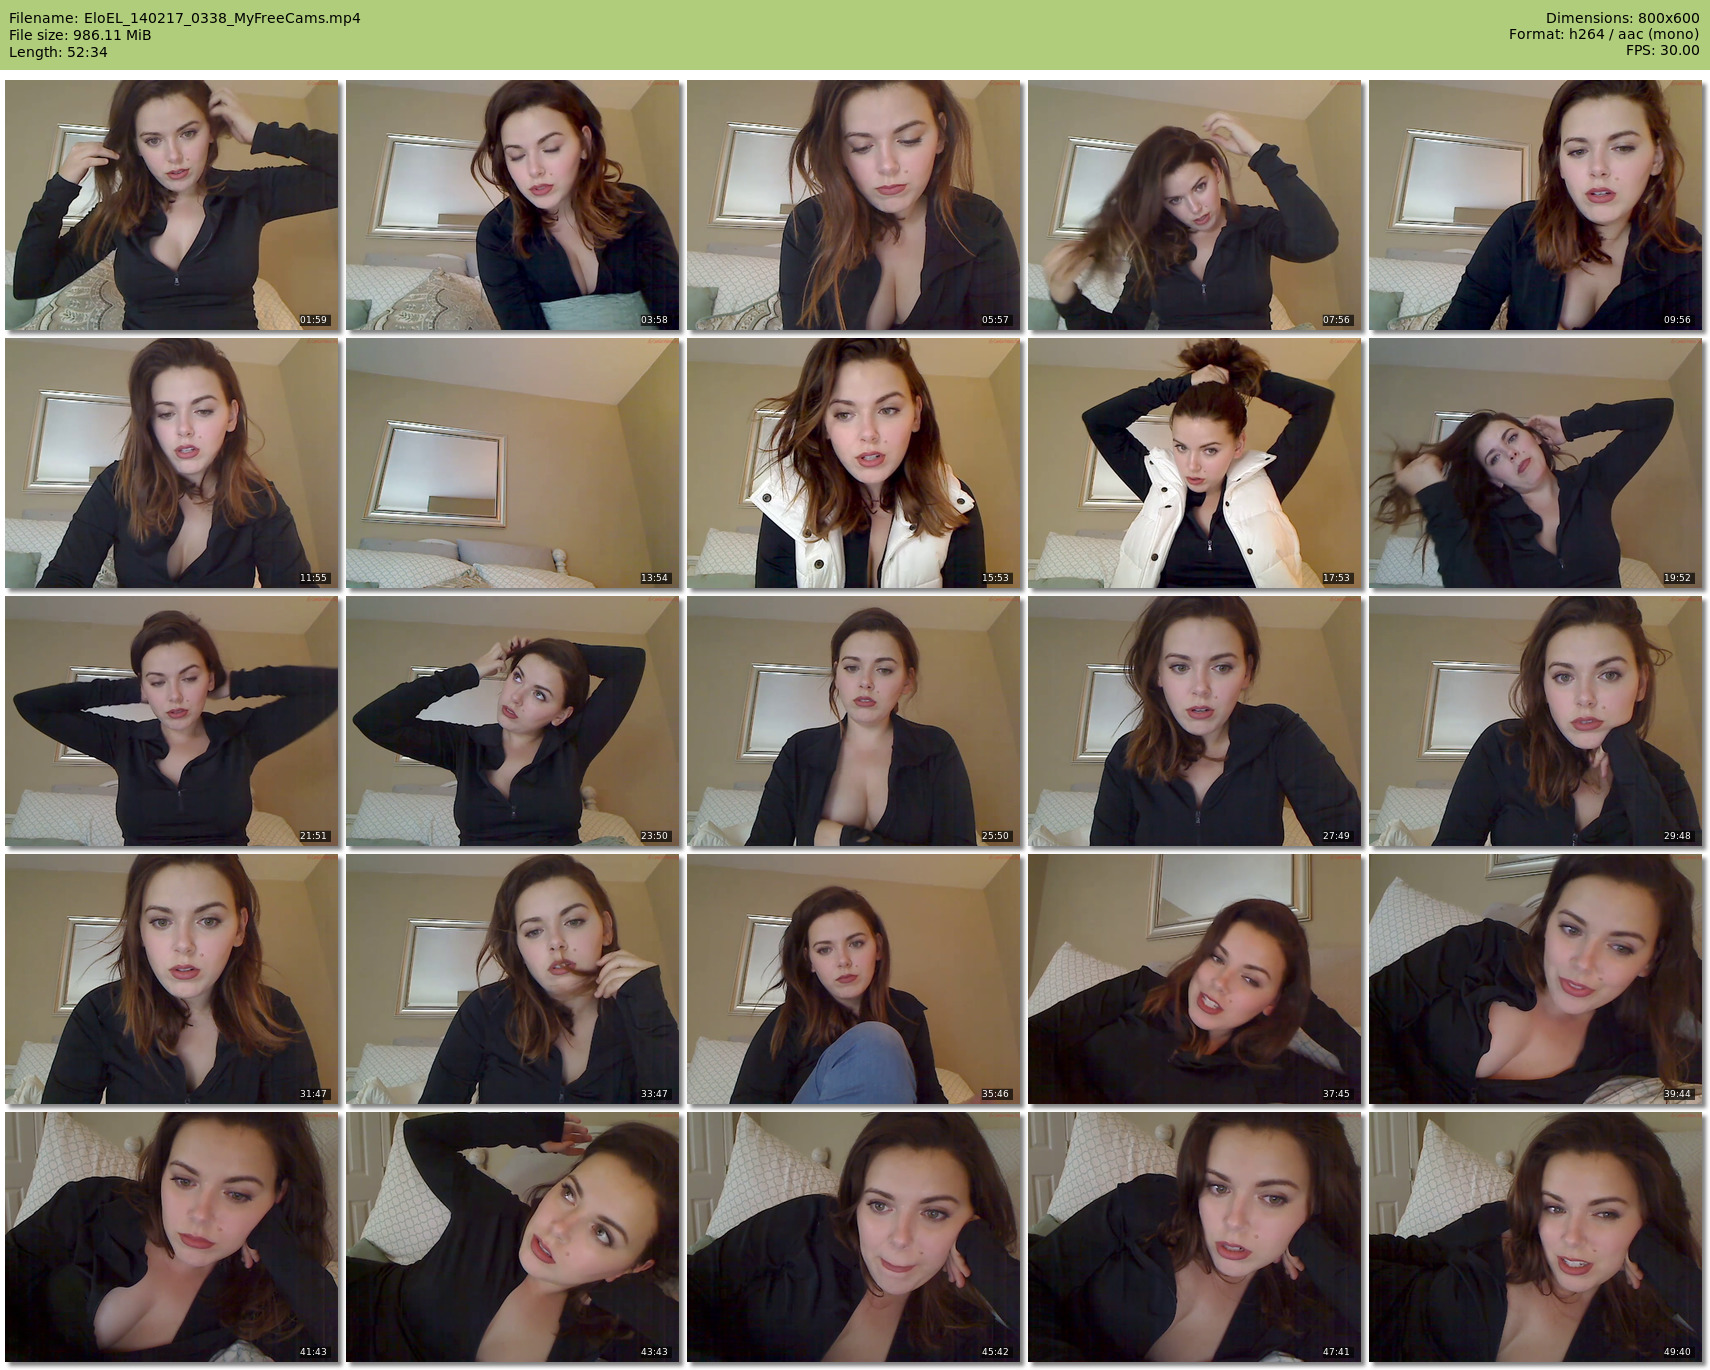The width and height of the screenshot is (1710, 1370).
Task: Select the frame marked 39:44
Action: 1535,979
